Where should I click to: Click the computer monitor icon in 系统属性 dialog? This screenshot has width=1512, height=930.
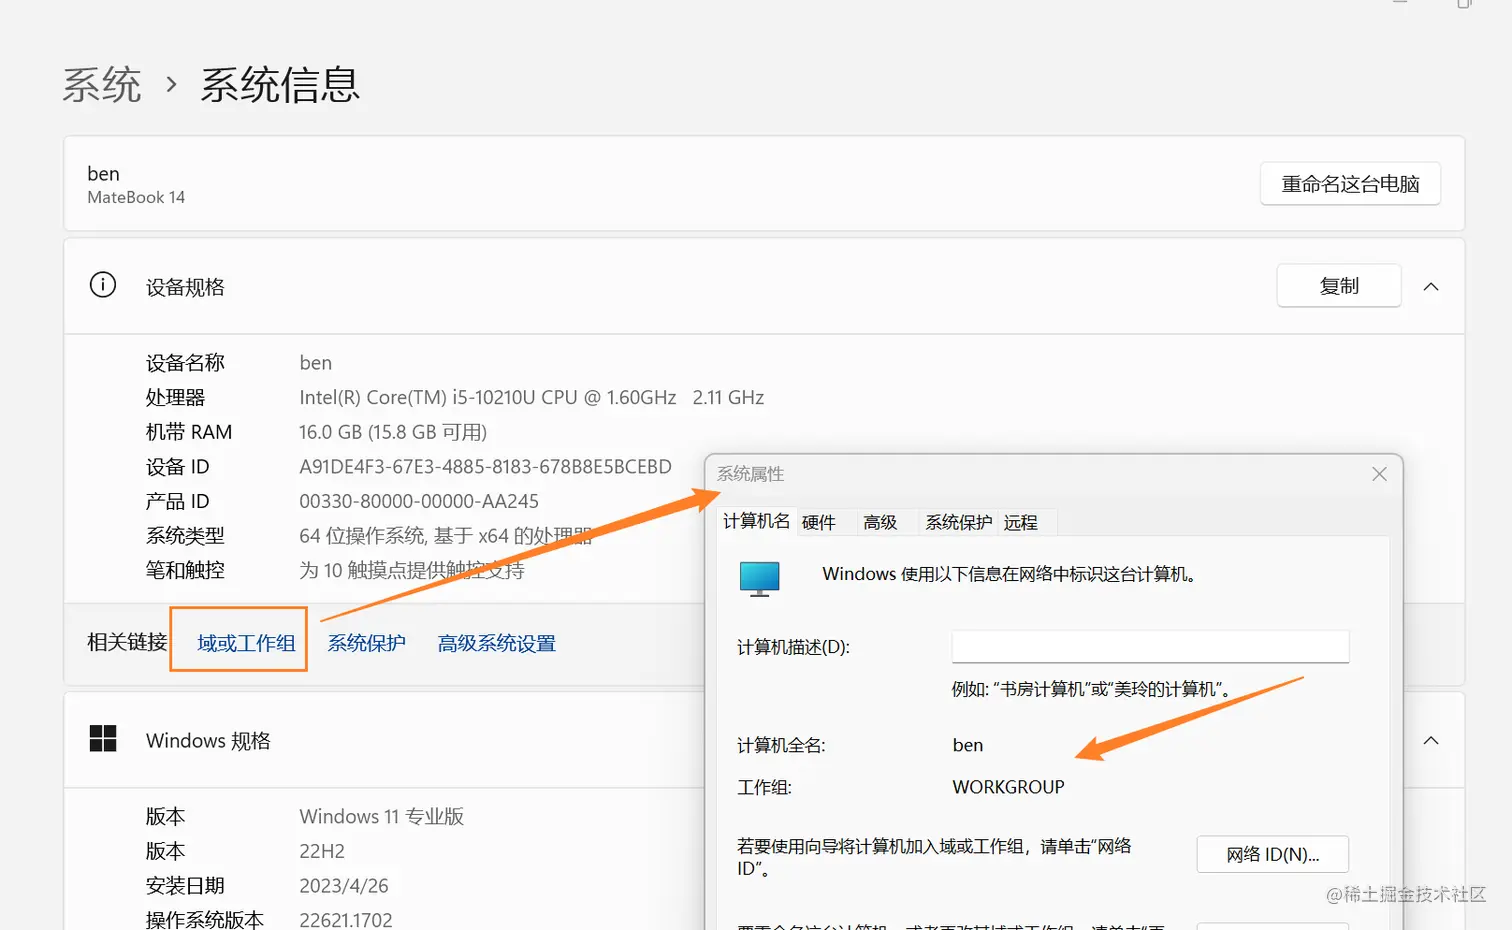(x=759, y=578)
